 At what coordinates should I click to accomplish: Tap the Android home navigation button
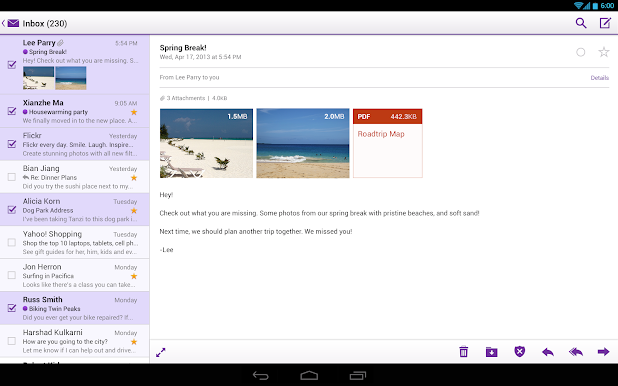[x=309, y=375]
